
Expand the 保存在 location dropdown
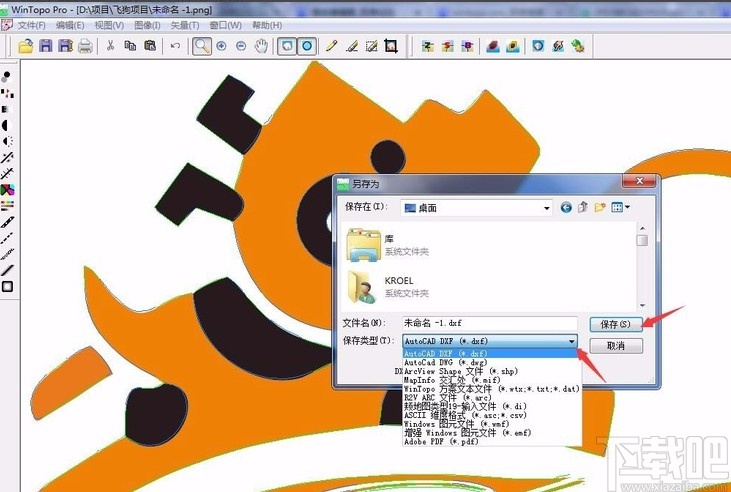click(546, 208)
